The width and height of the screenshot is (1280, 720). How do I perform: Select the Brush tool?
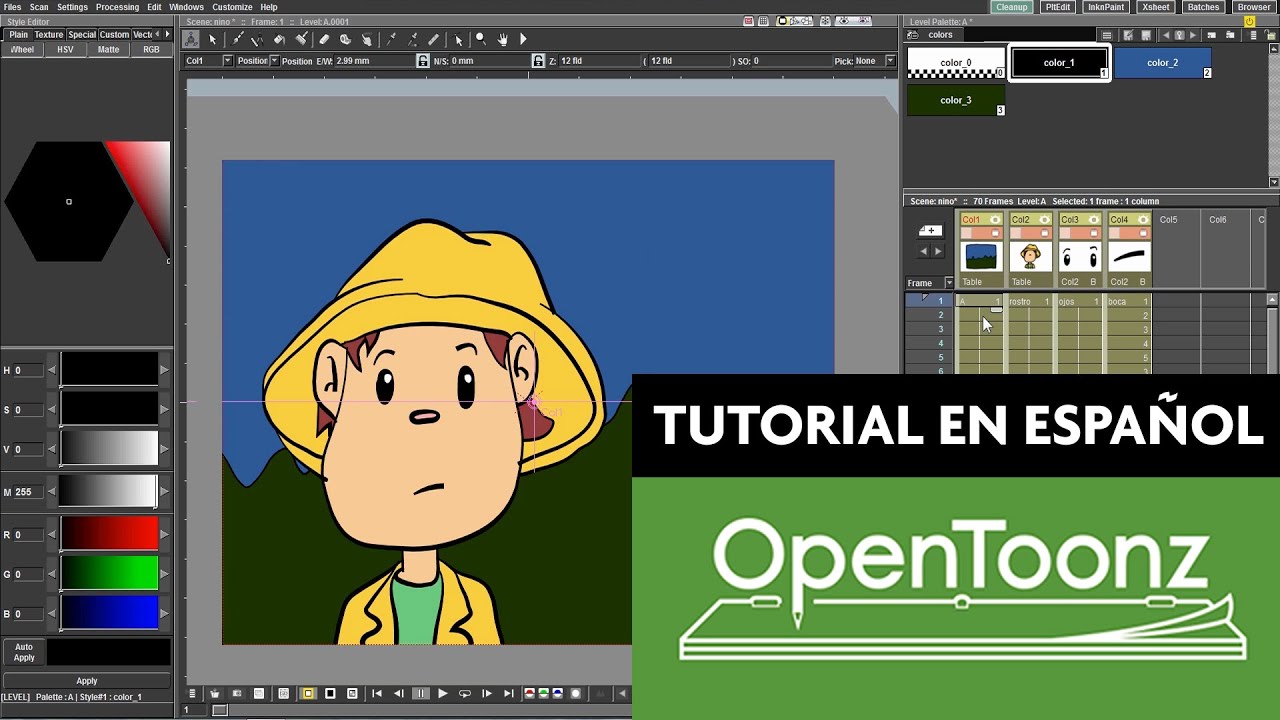pos(237,39)
